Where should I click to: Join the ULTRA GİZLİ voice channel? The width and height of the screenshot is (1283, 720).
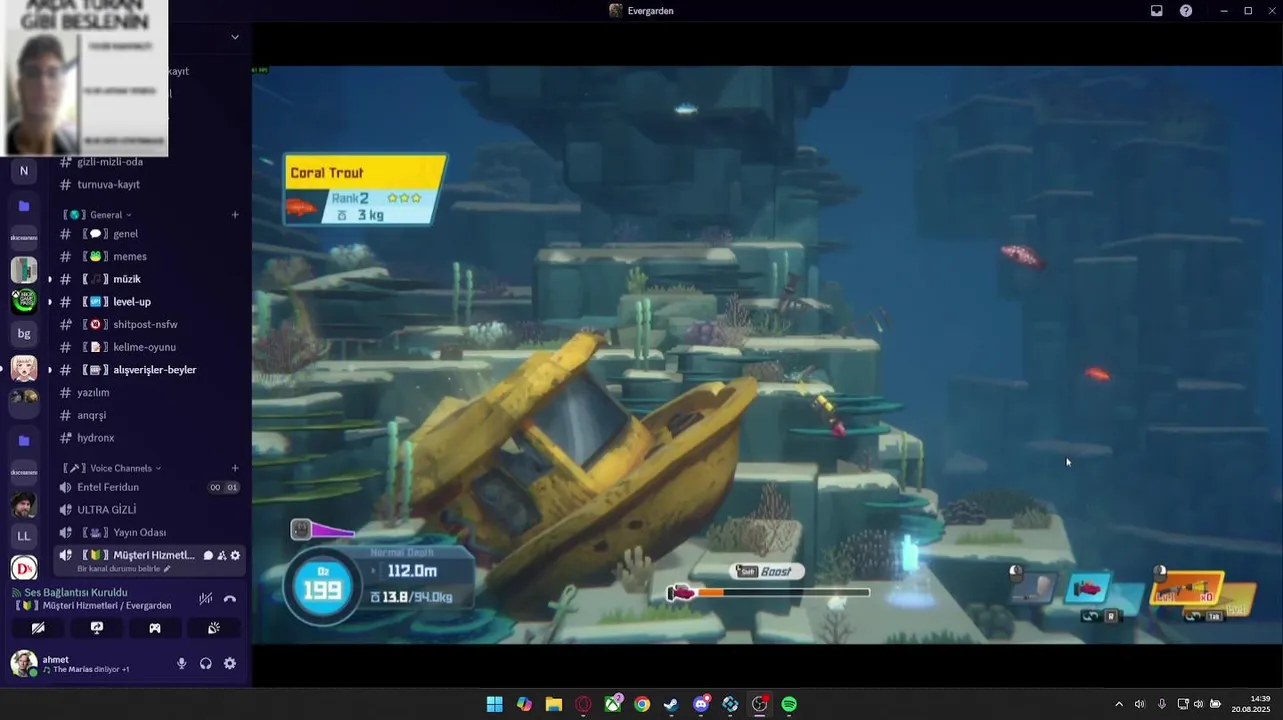click(x=148, y=510)
